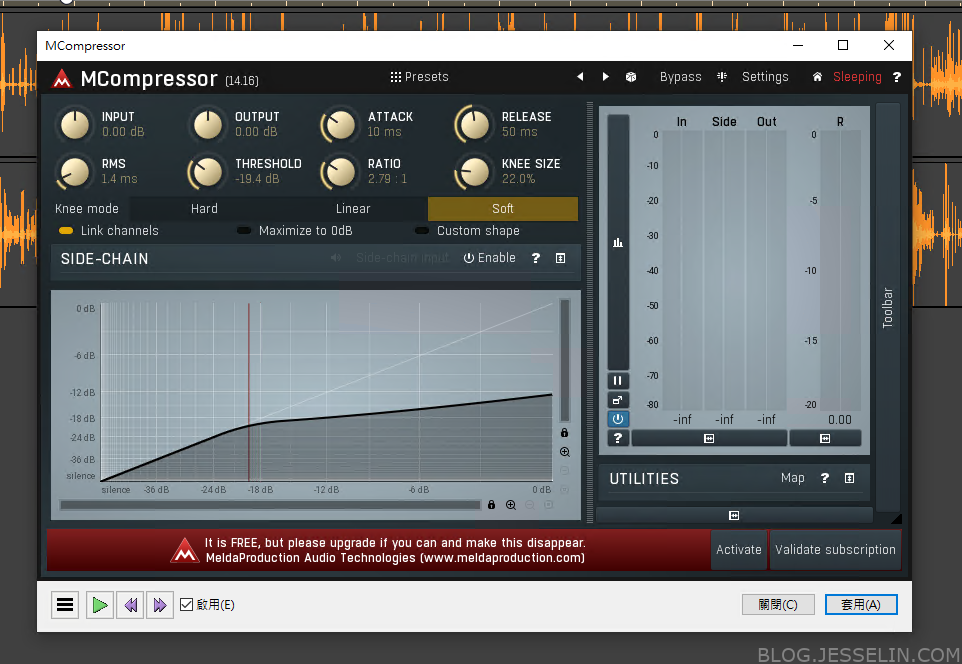
Task: Collapse the Utilities panel
Action: coord(849,478)
